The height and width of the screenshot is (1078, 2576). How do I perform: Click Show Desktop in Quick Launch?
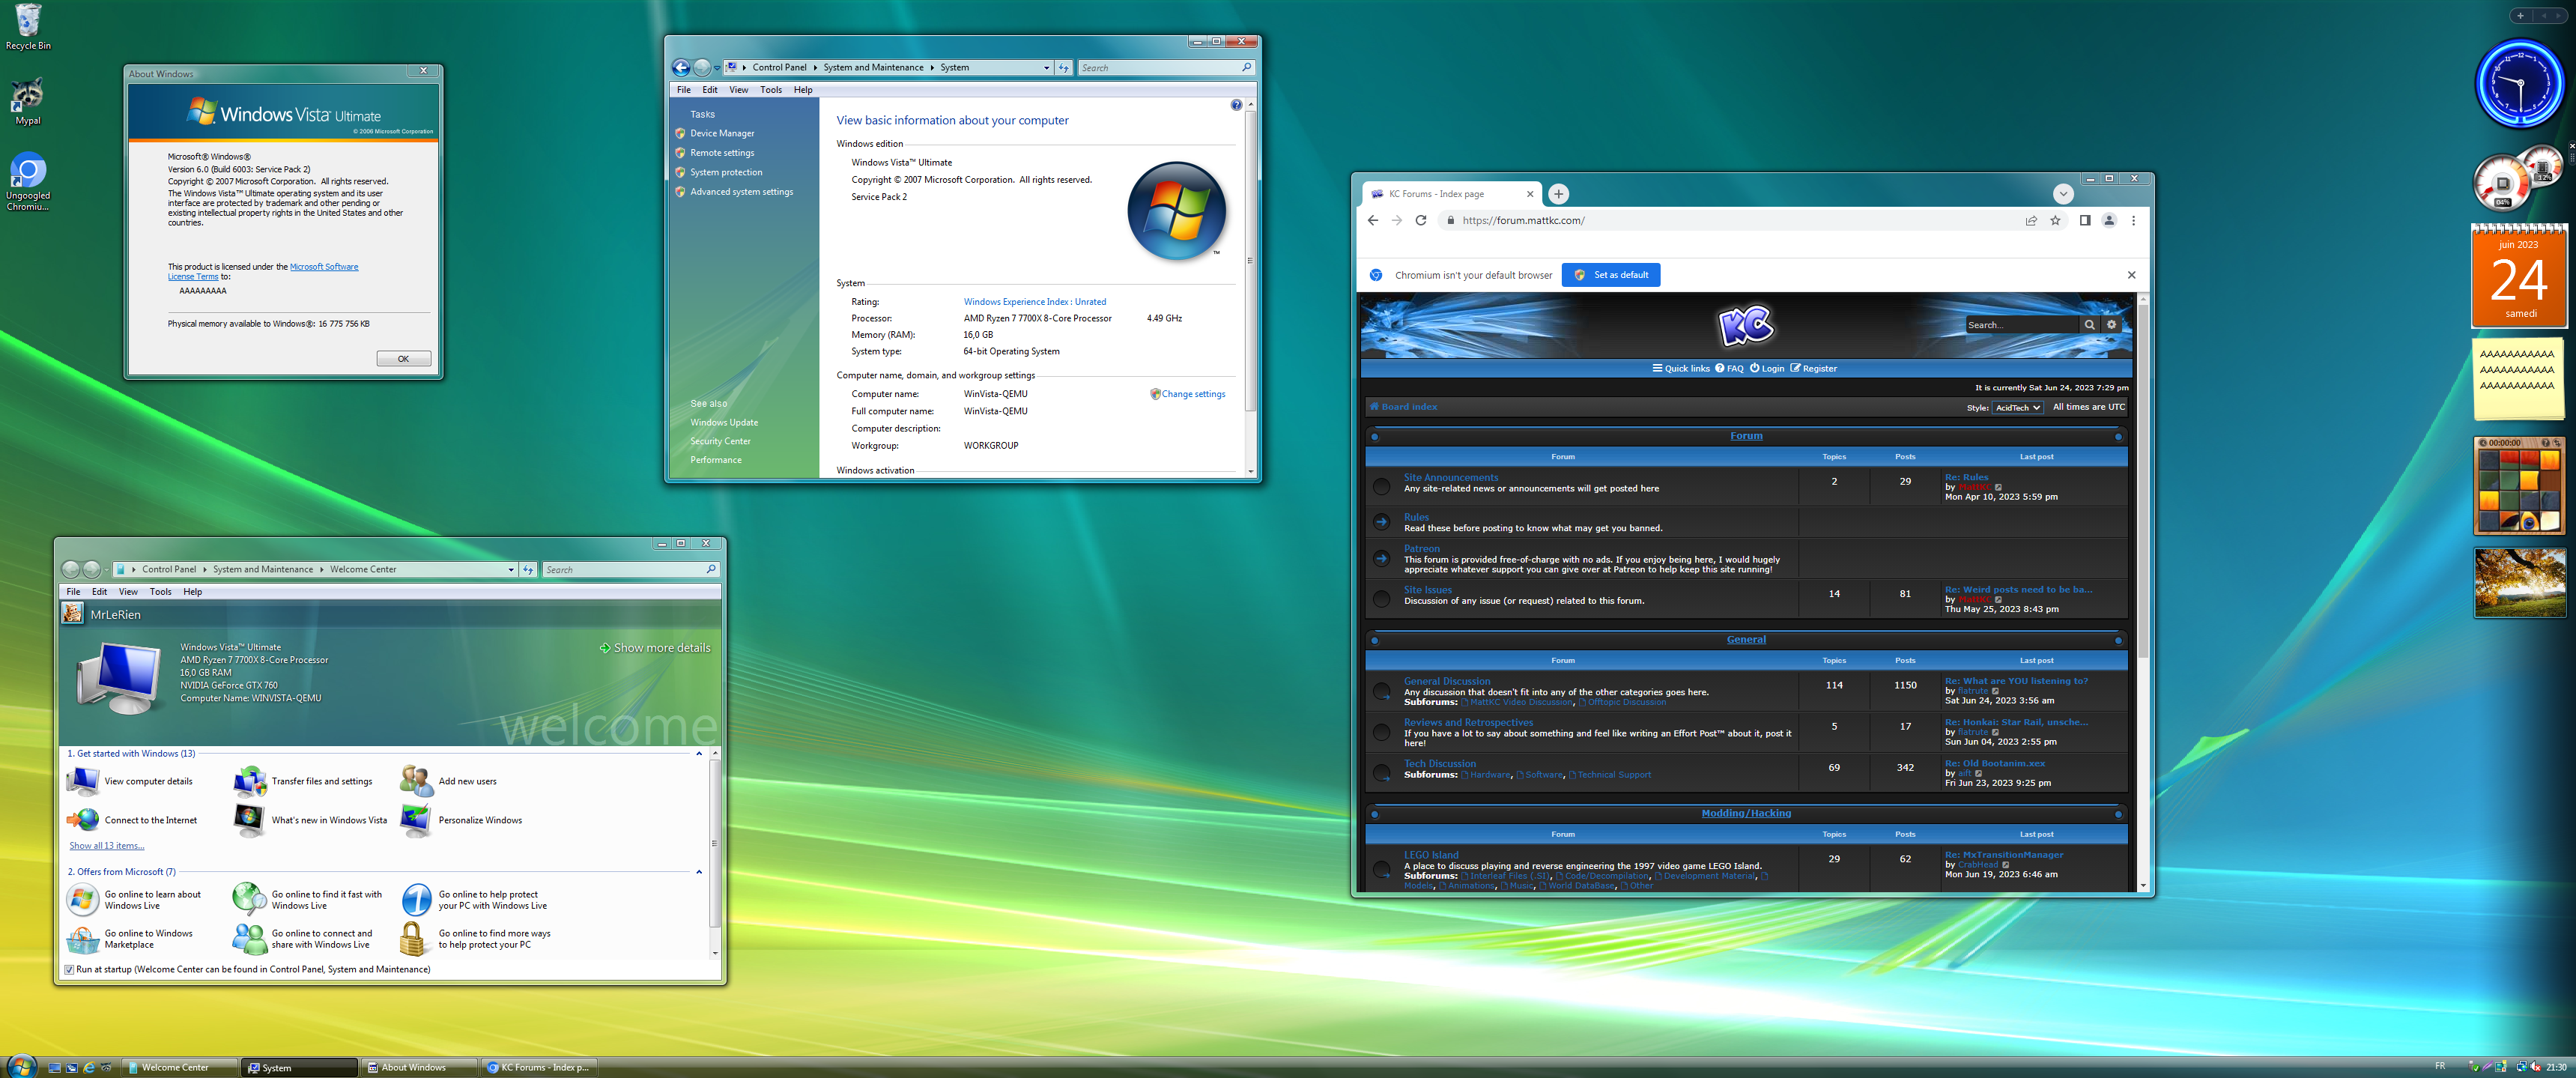point(55,1067)
